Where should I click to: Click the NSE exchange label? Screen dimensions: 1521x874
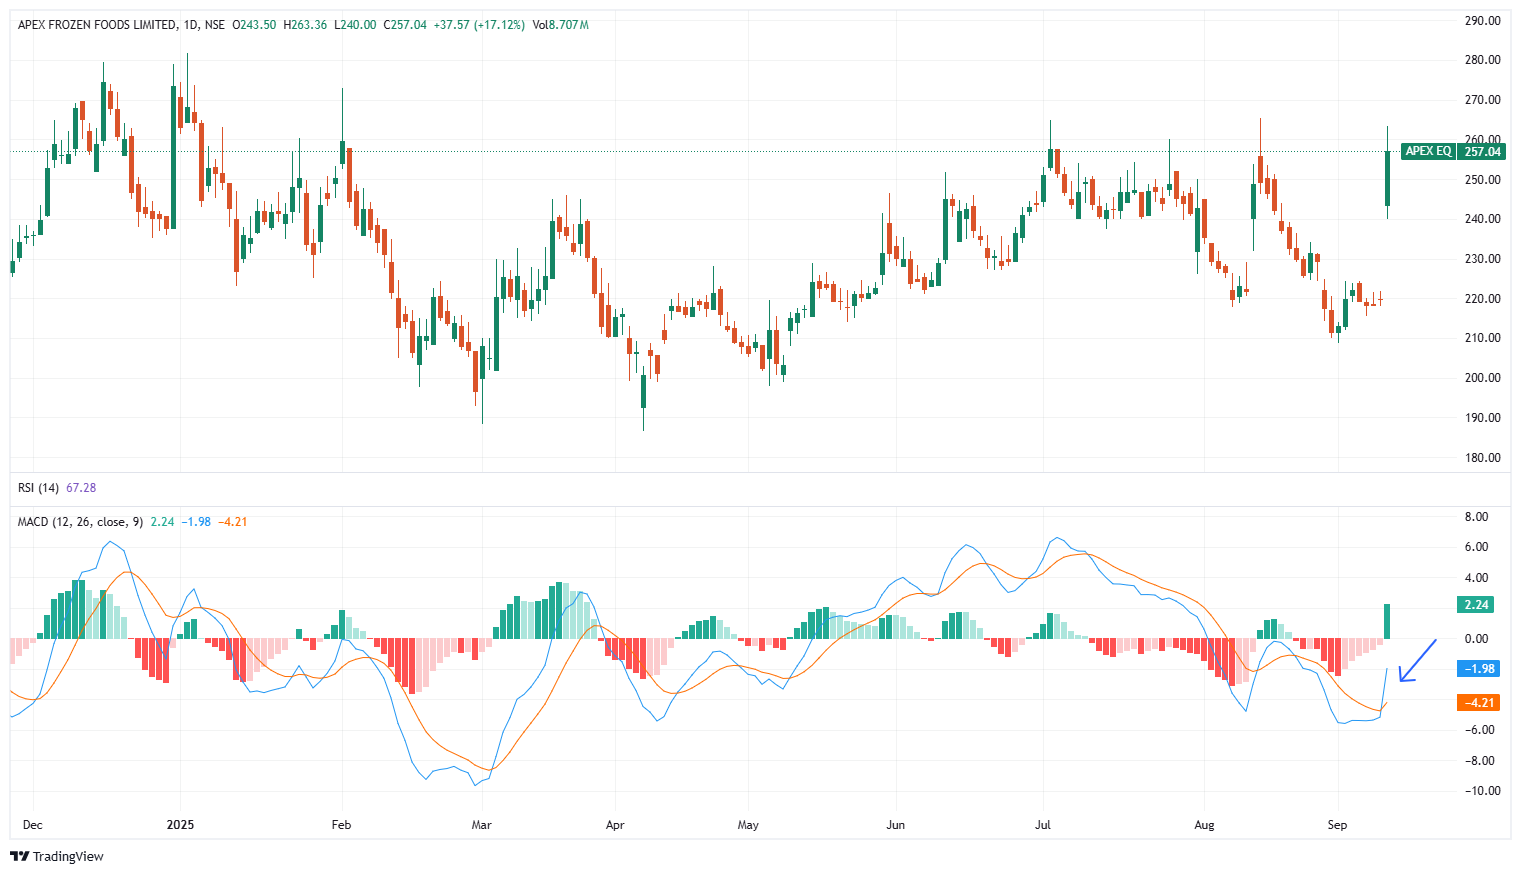coord(214,25)
